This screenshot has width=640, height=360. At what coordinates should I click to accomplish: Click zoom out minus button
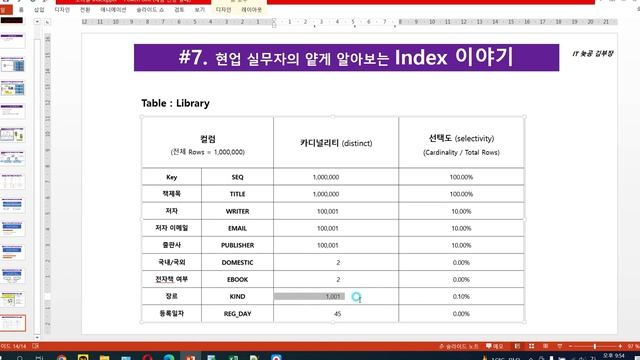point(571,346)
